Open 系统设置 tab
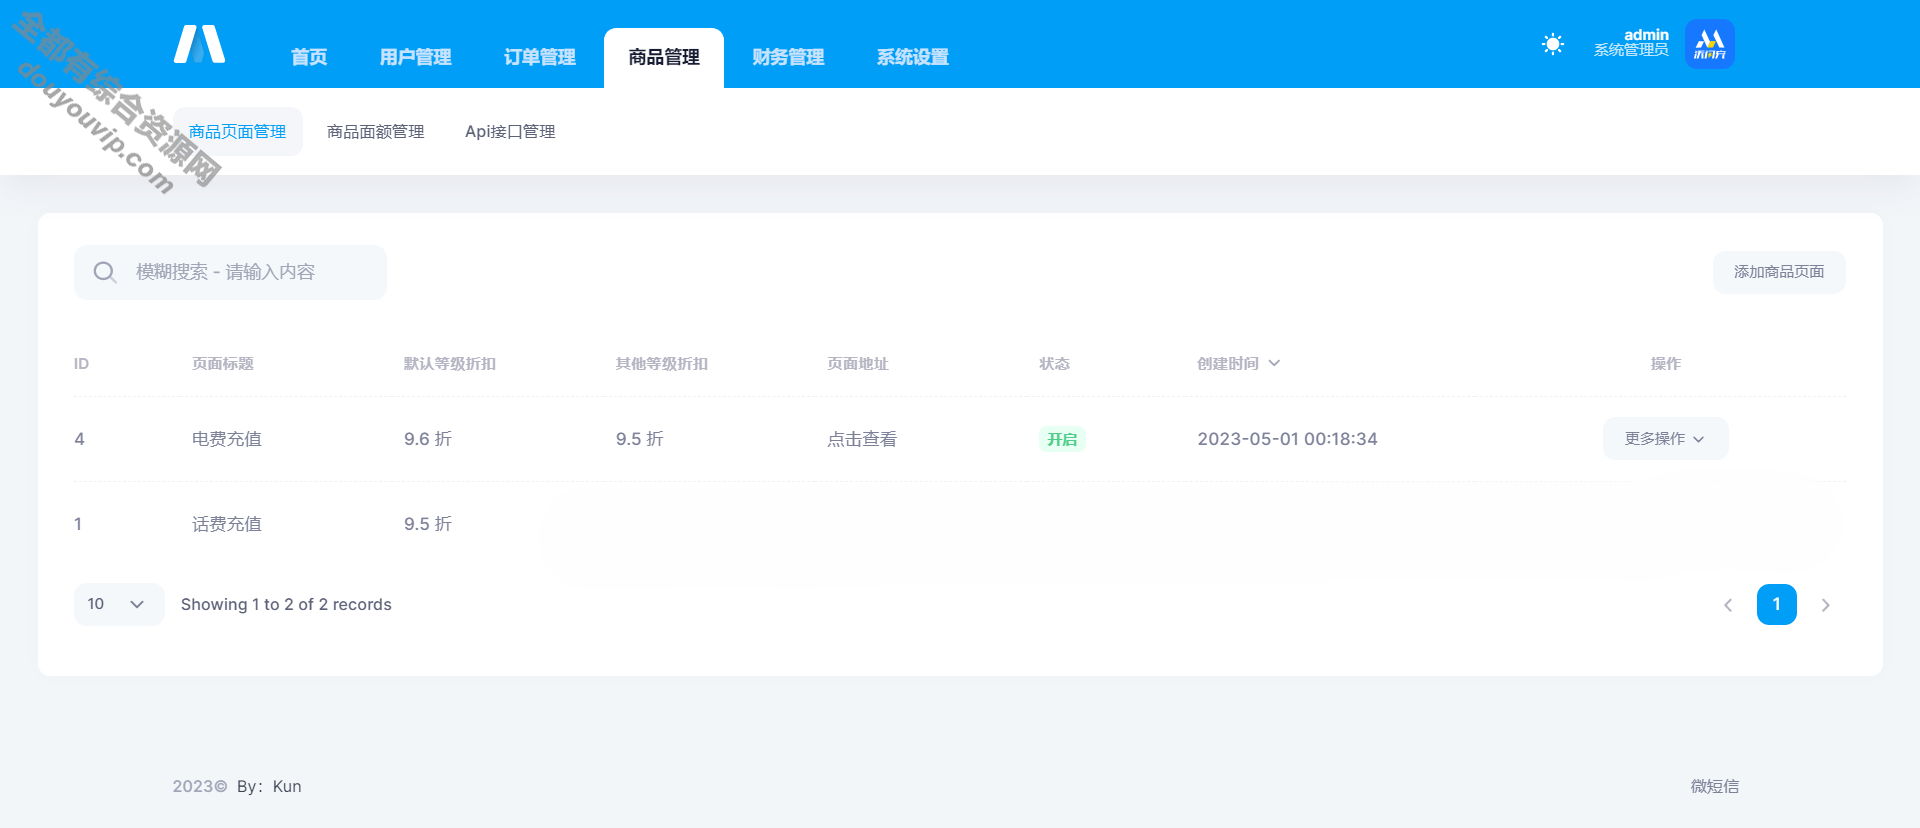 point(912,57)
